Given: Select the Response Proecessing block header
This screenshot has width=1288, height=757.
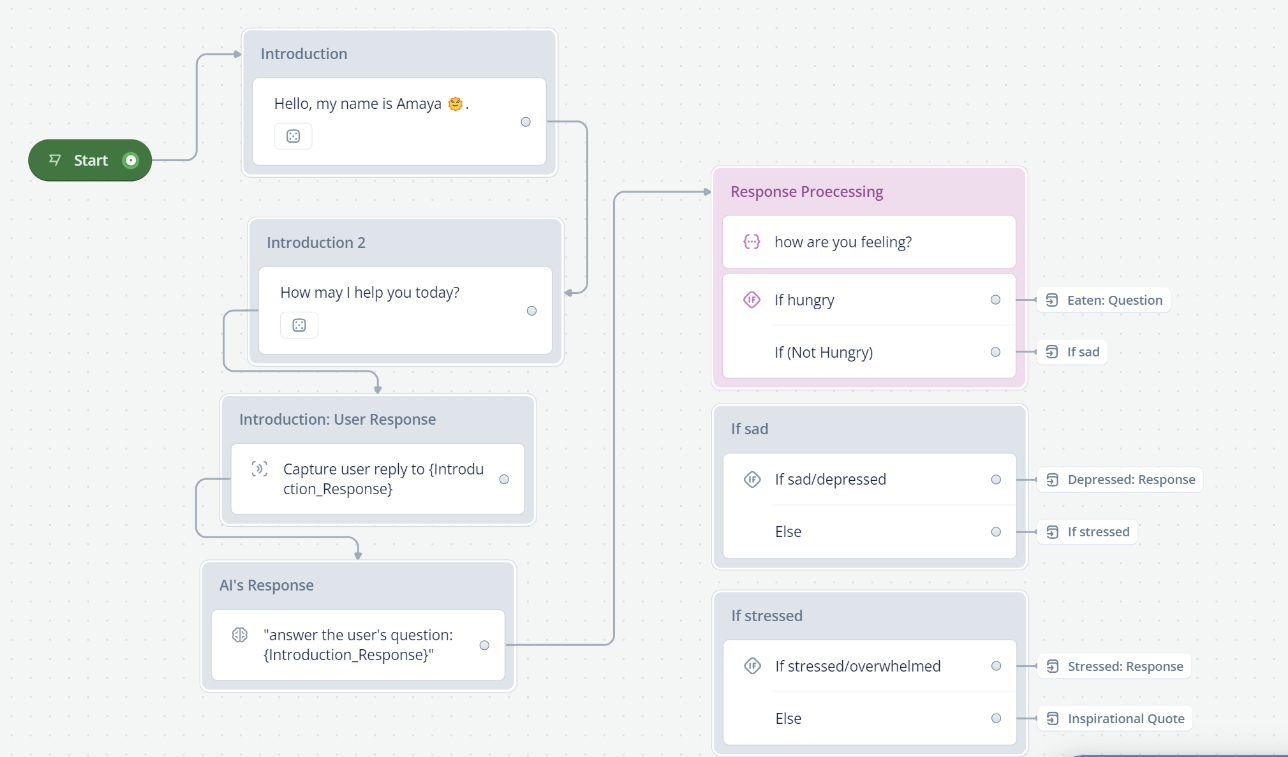Looking at the screenshot, I should [806, 191].
